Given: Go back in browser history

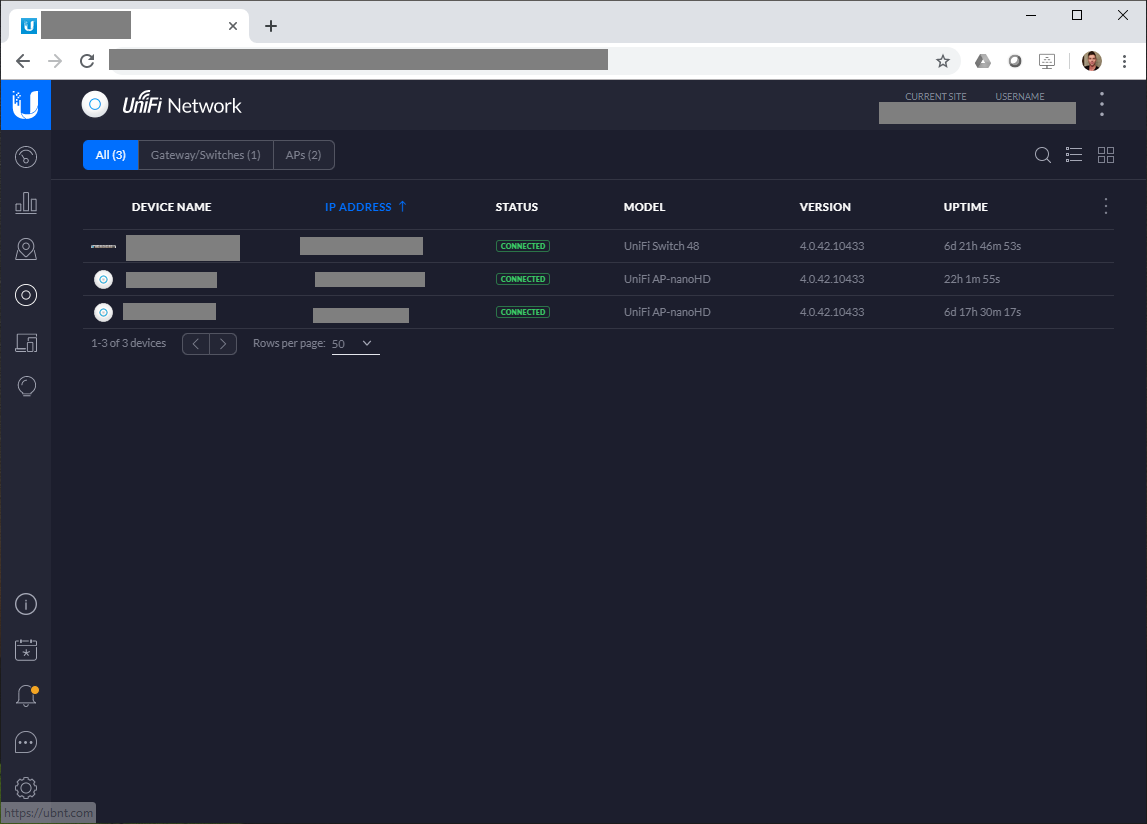Looking at the screenshot, I should (x=23, y=61).
